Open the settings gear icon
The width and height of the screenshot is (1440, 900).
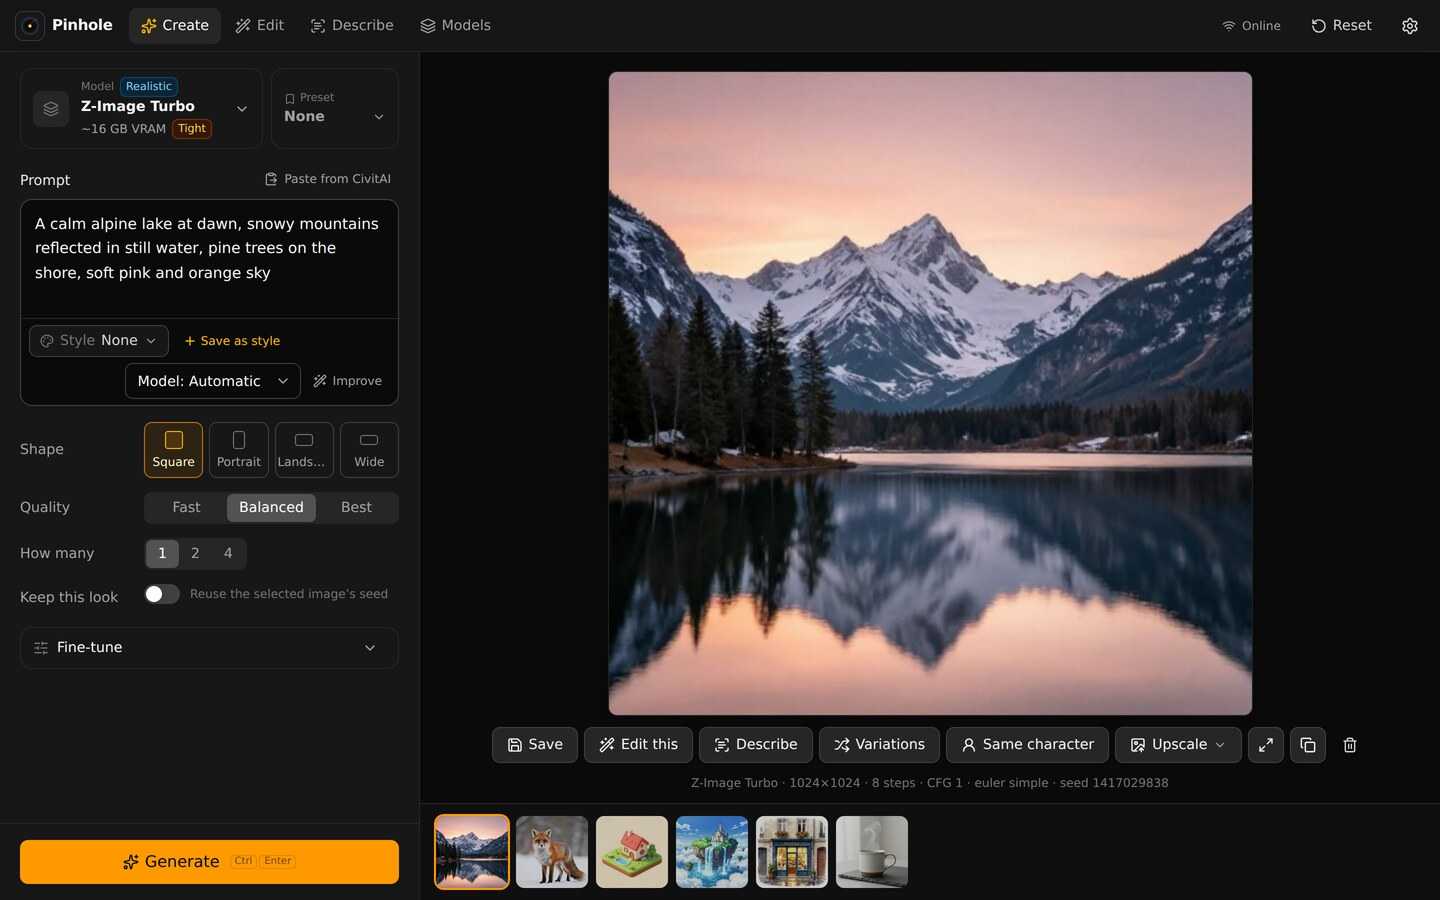click(1410, 26)
